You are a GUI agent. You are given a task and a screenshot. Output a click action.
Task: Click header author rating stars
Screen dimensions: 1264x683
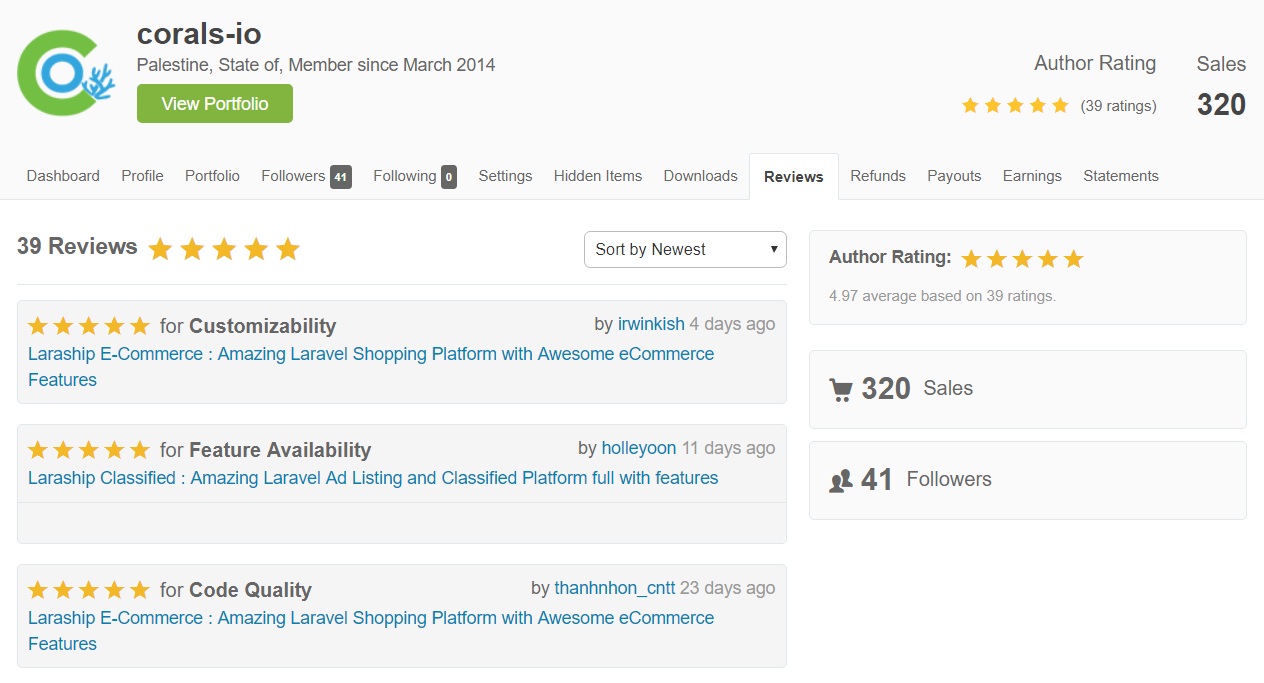coord(1015,105)
